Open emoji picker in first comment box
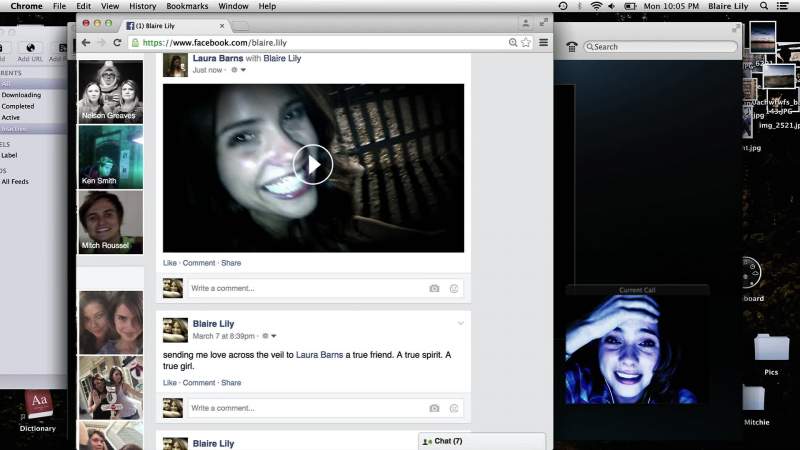This screenshot has width=800, height=450. [454, 288]
